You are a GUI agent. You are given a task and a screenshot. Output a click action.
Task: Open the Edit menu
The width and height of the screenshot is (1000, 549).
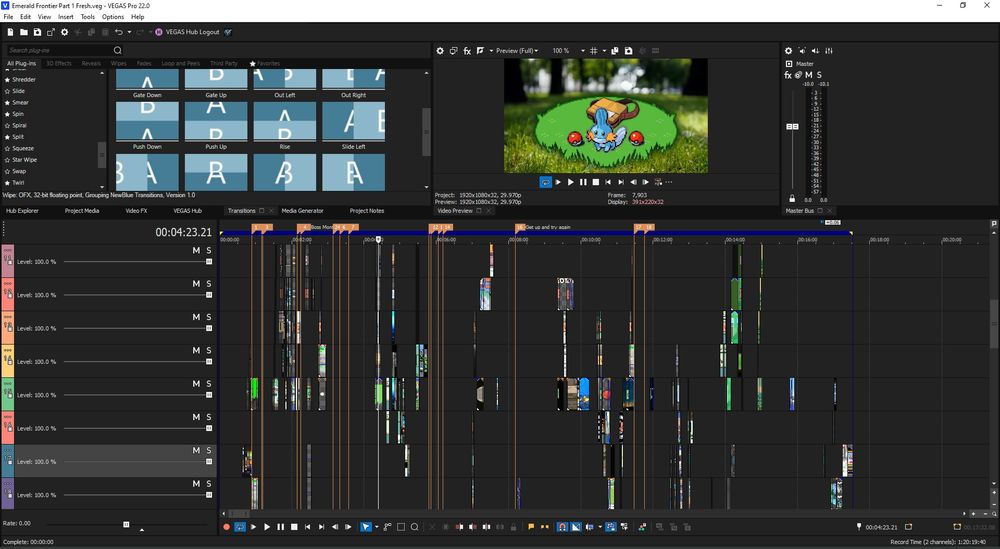point(25,17)
